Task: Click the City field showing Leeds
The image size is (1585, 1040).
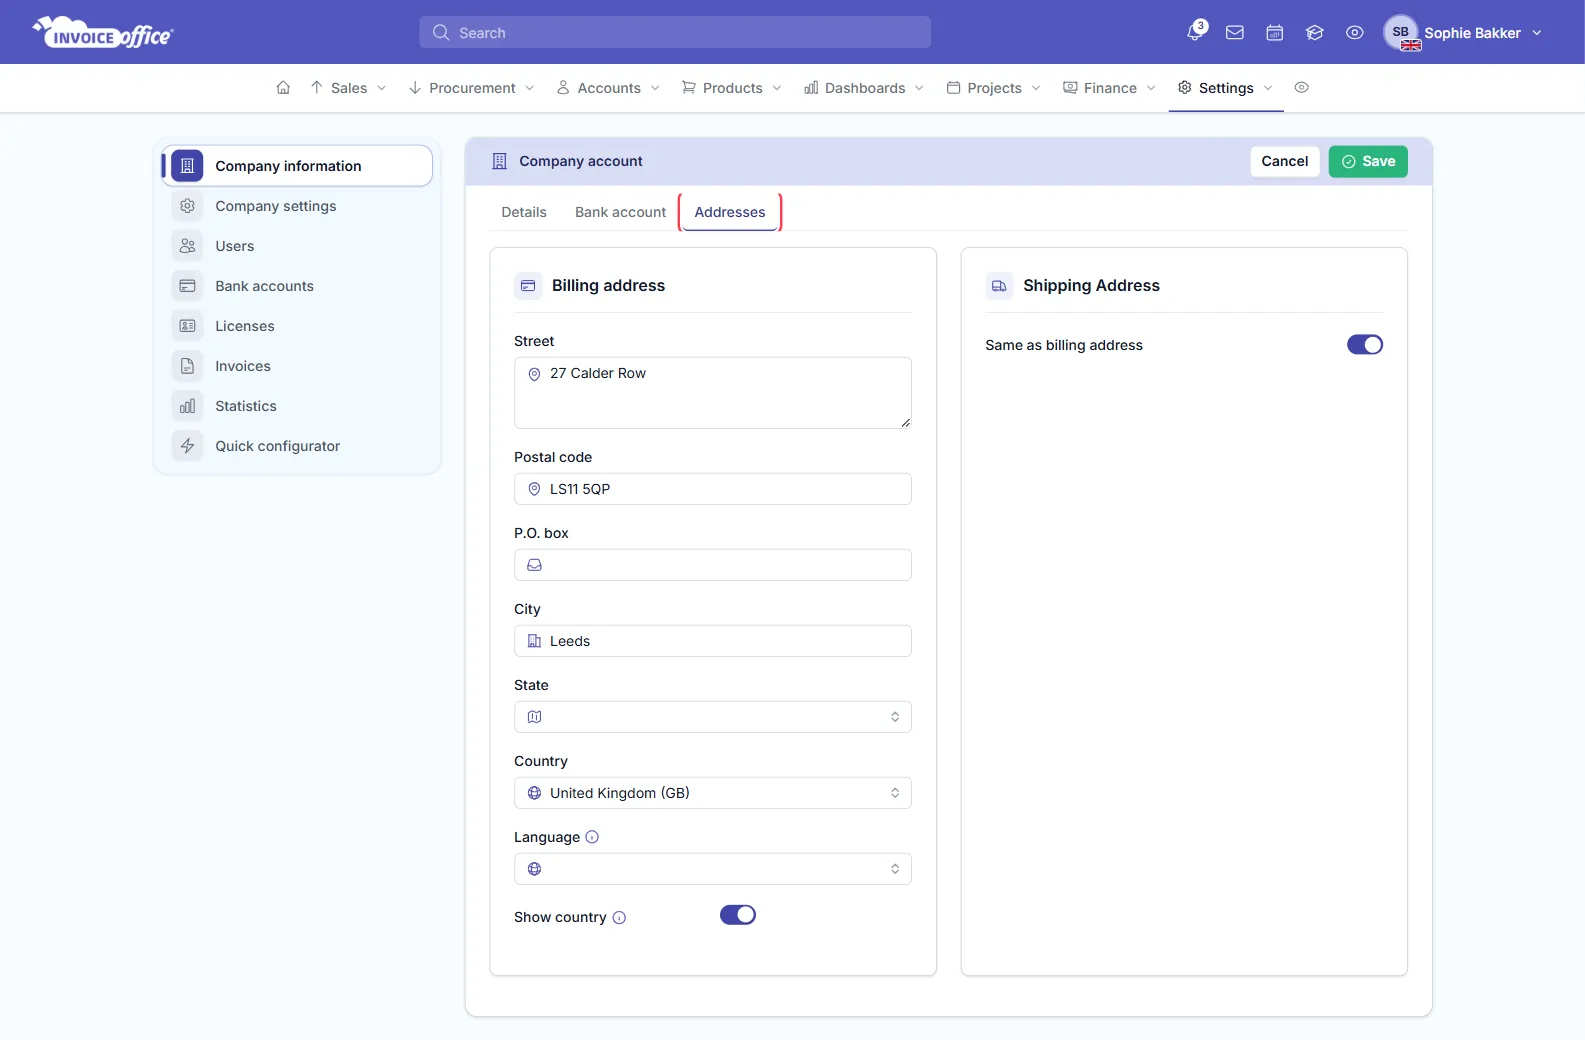Action: coord(713,641)
